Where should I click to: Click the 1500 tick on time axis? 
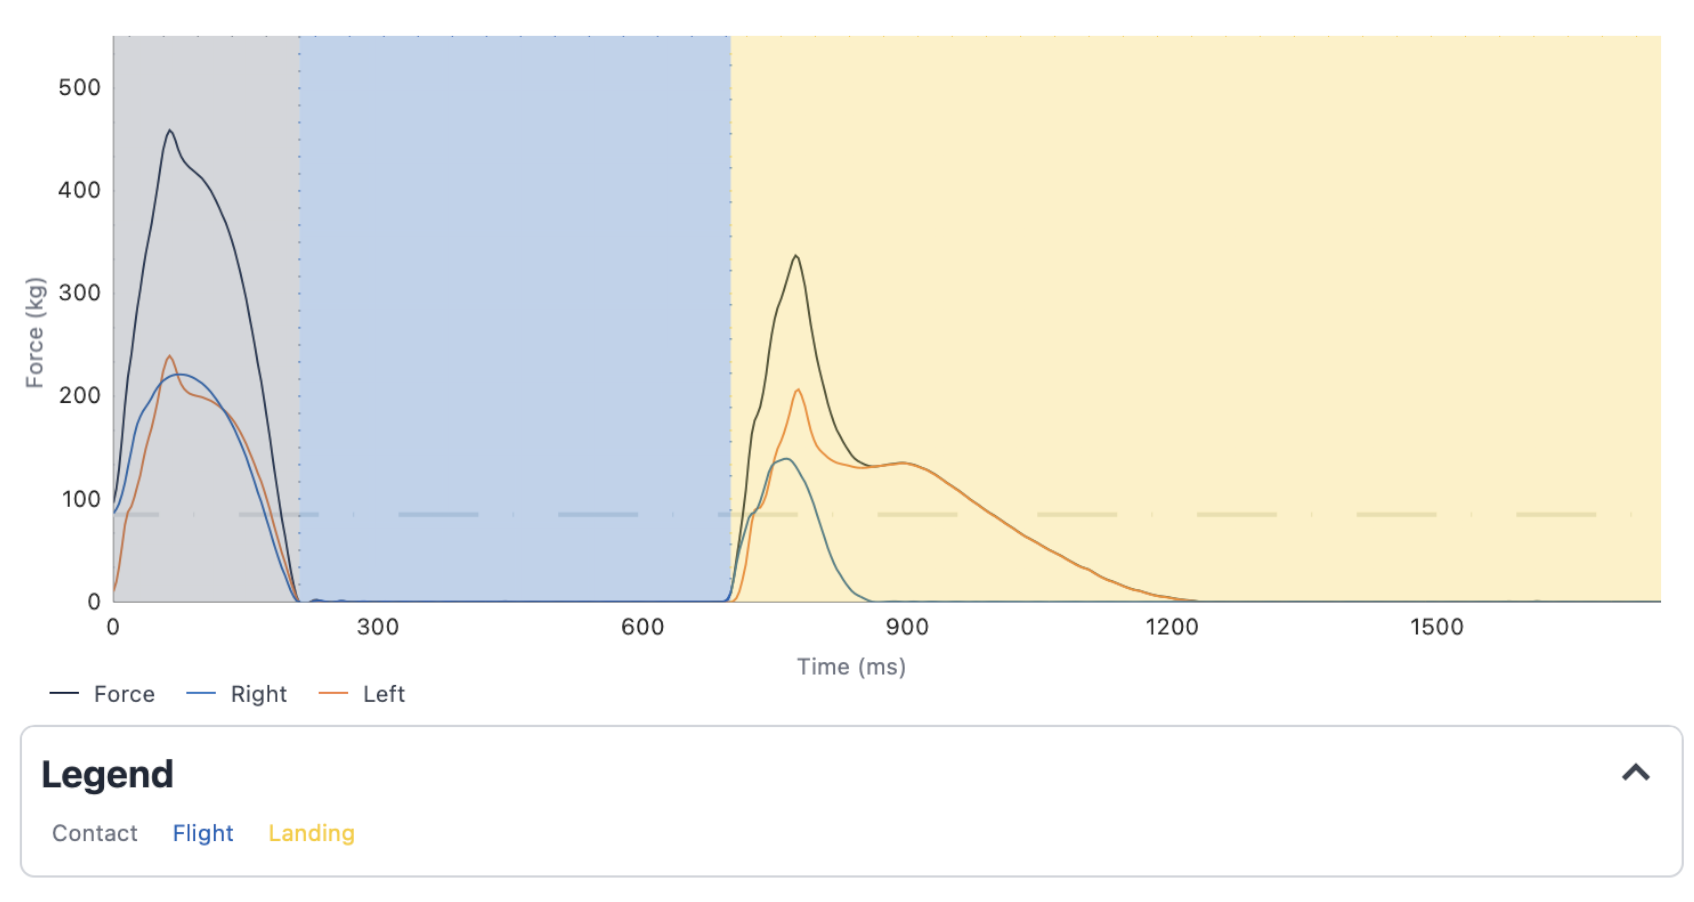[1436, 627]
